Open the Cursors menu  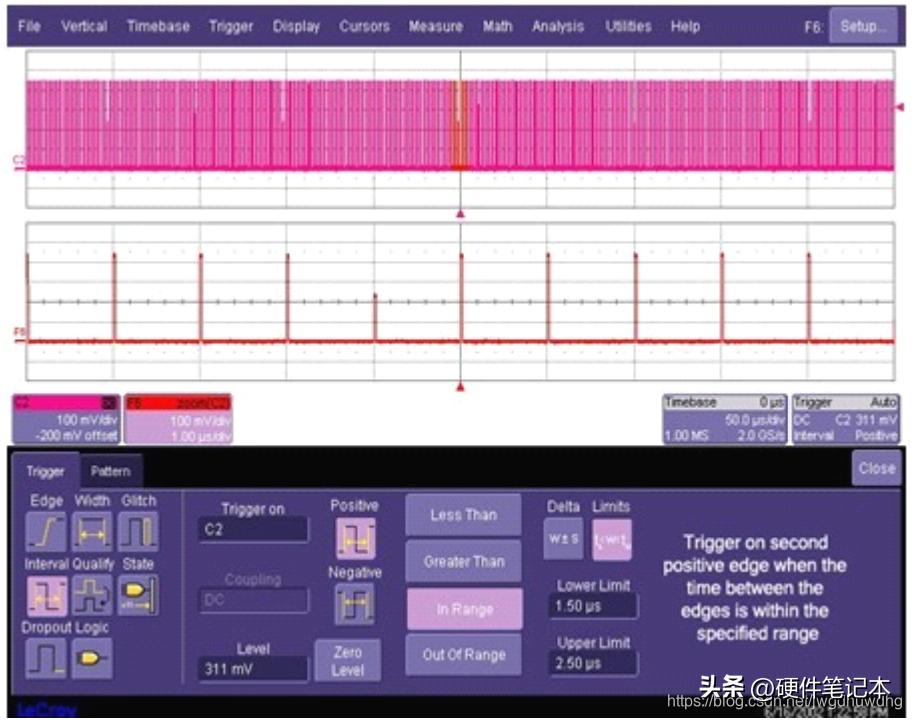[x=364, y=26]
